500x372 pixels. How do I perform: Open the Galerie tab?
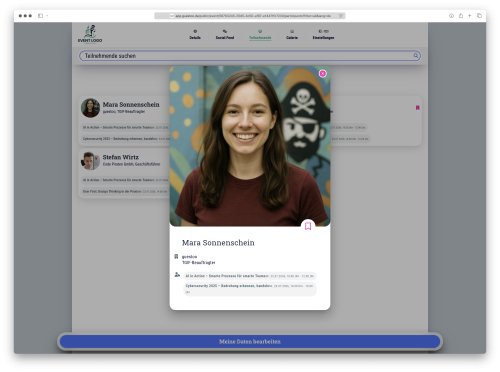292,35
